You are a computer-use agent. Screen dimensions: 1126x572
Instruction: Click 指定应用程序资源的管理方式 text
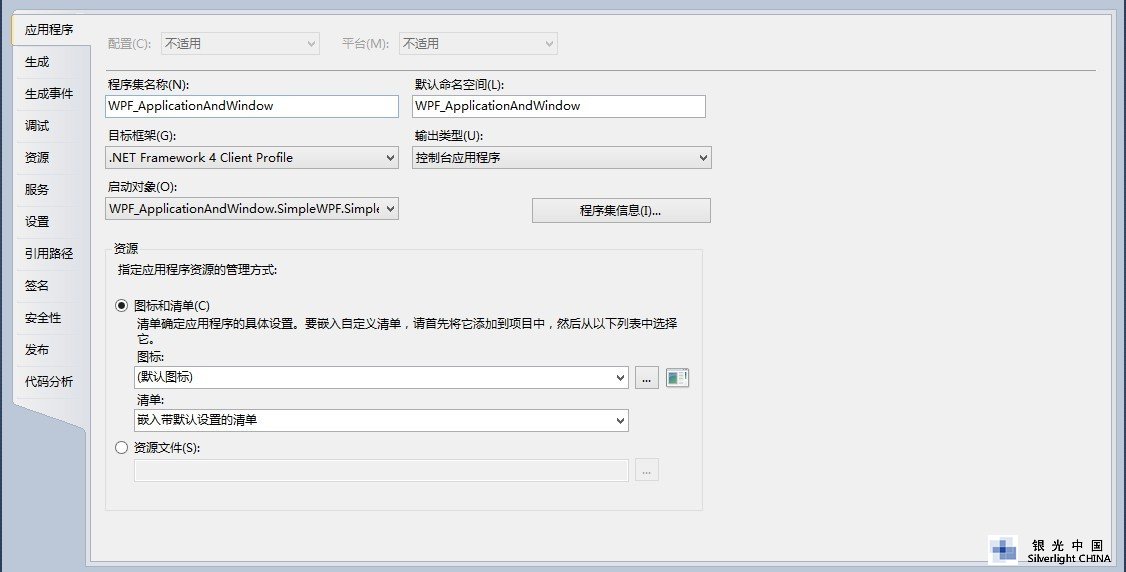(x=197, y=271)
